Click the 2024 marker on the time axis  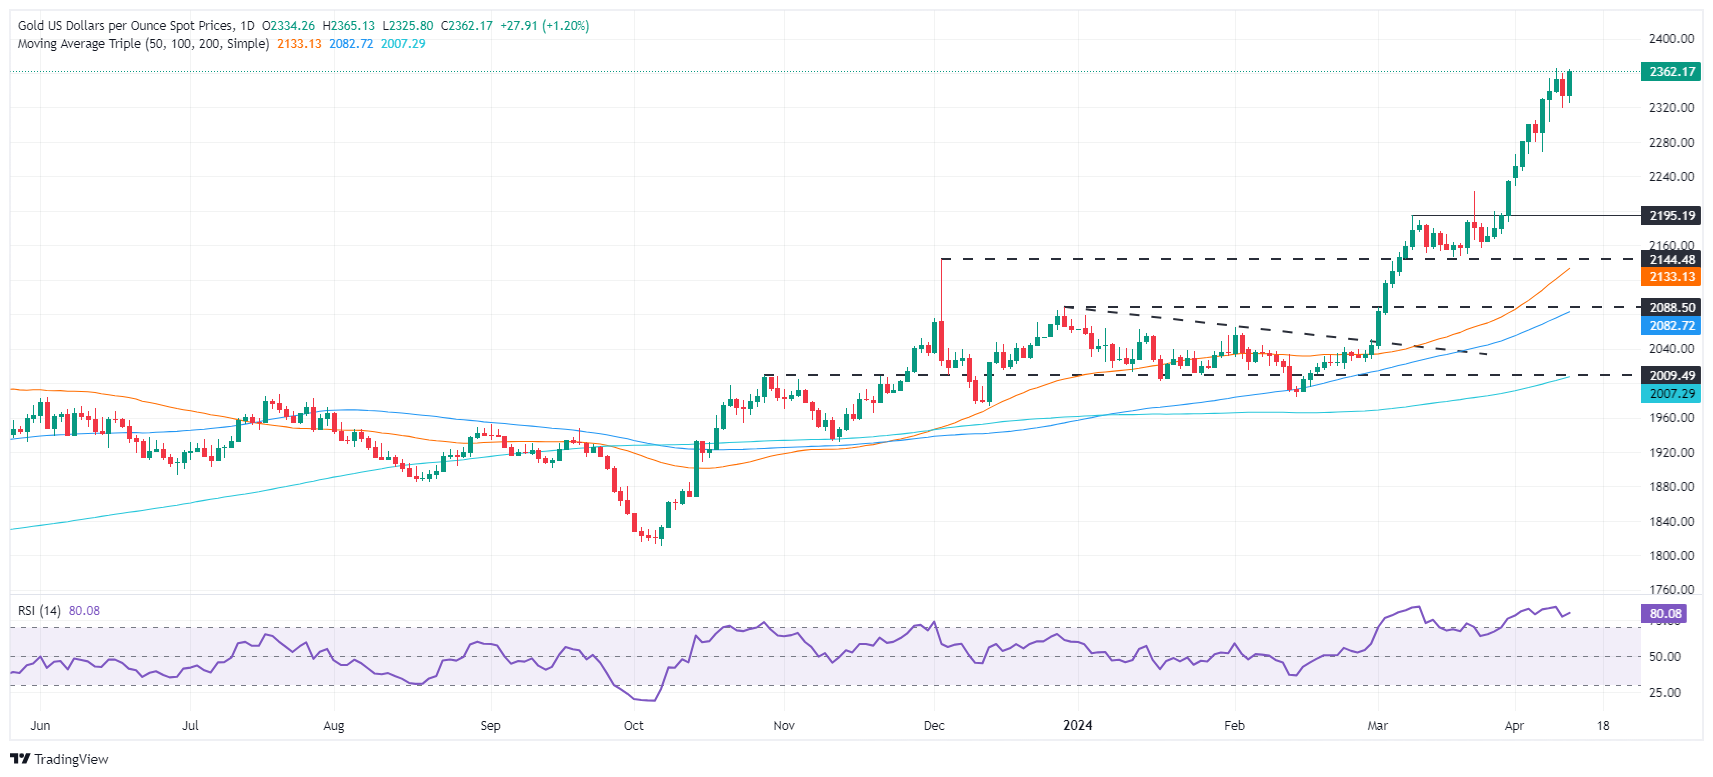tap(1078, 726)
